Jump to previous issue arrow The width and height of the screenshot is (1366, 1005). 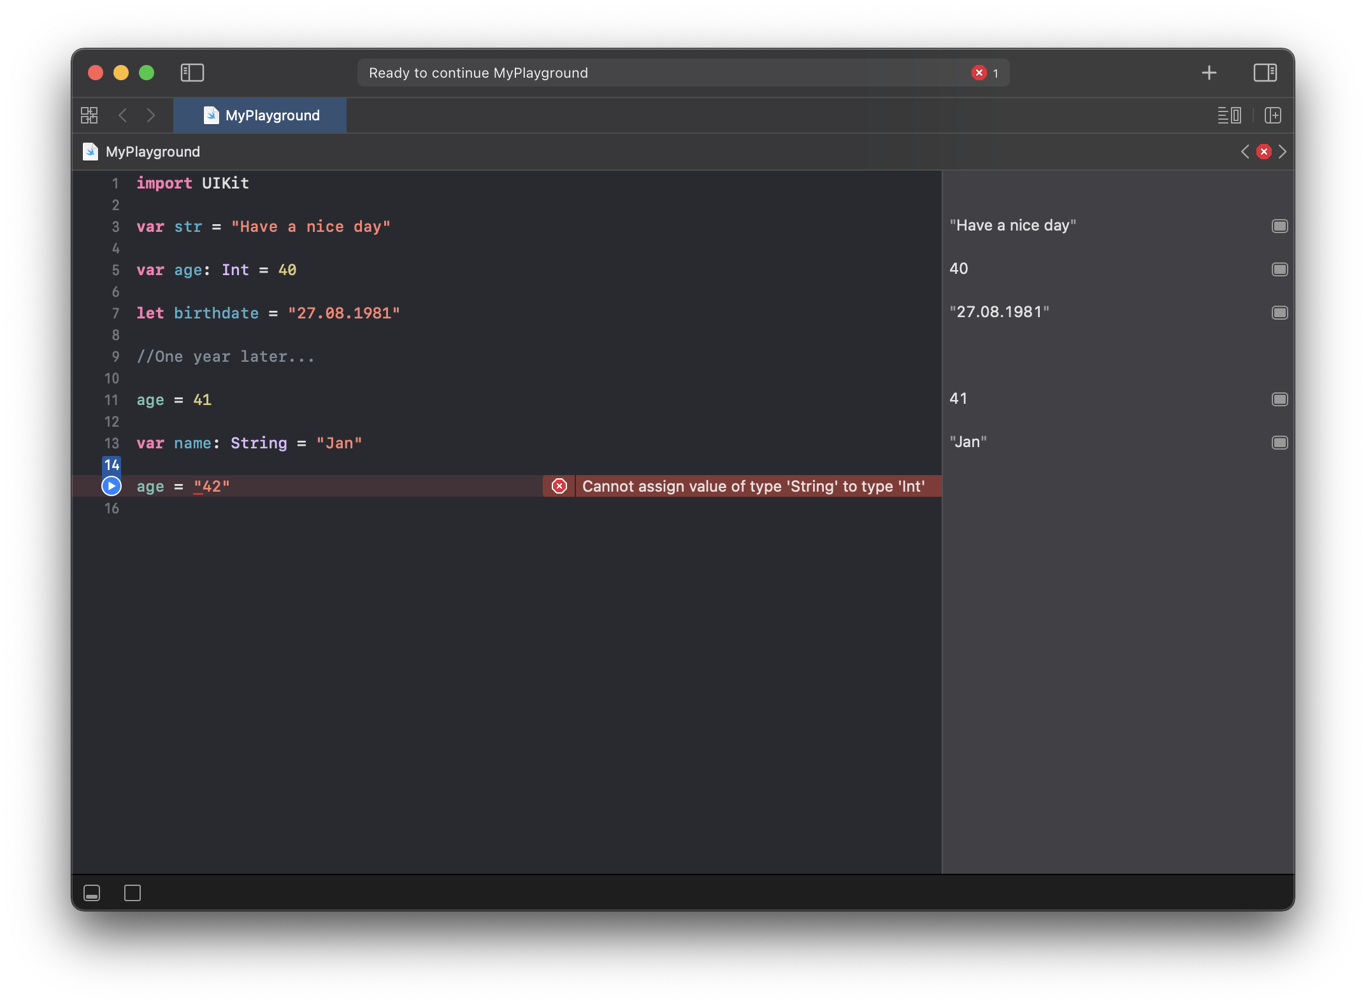1245,151
